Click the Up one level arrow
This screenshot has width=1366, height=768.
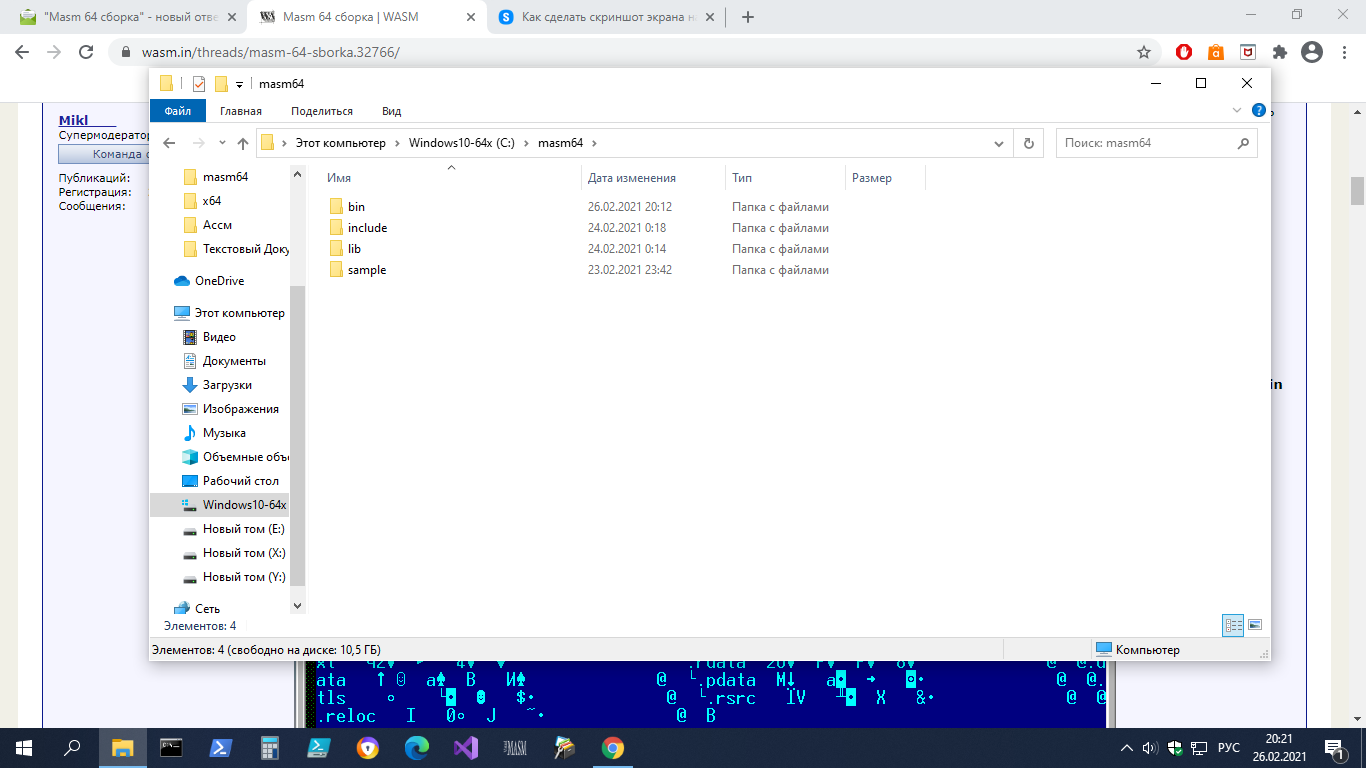(242, 143)
